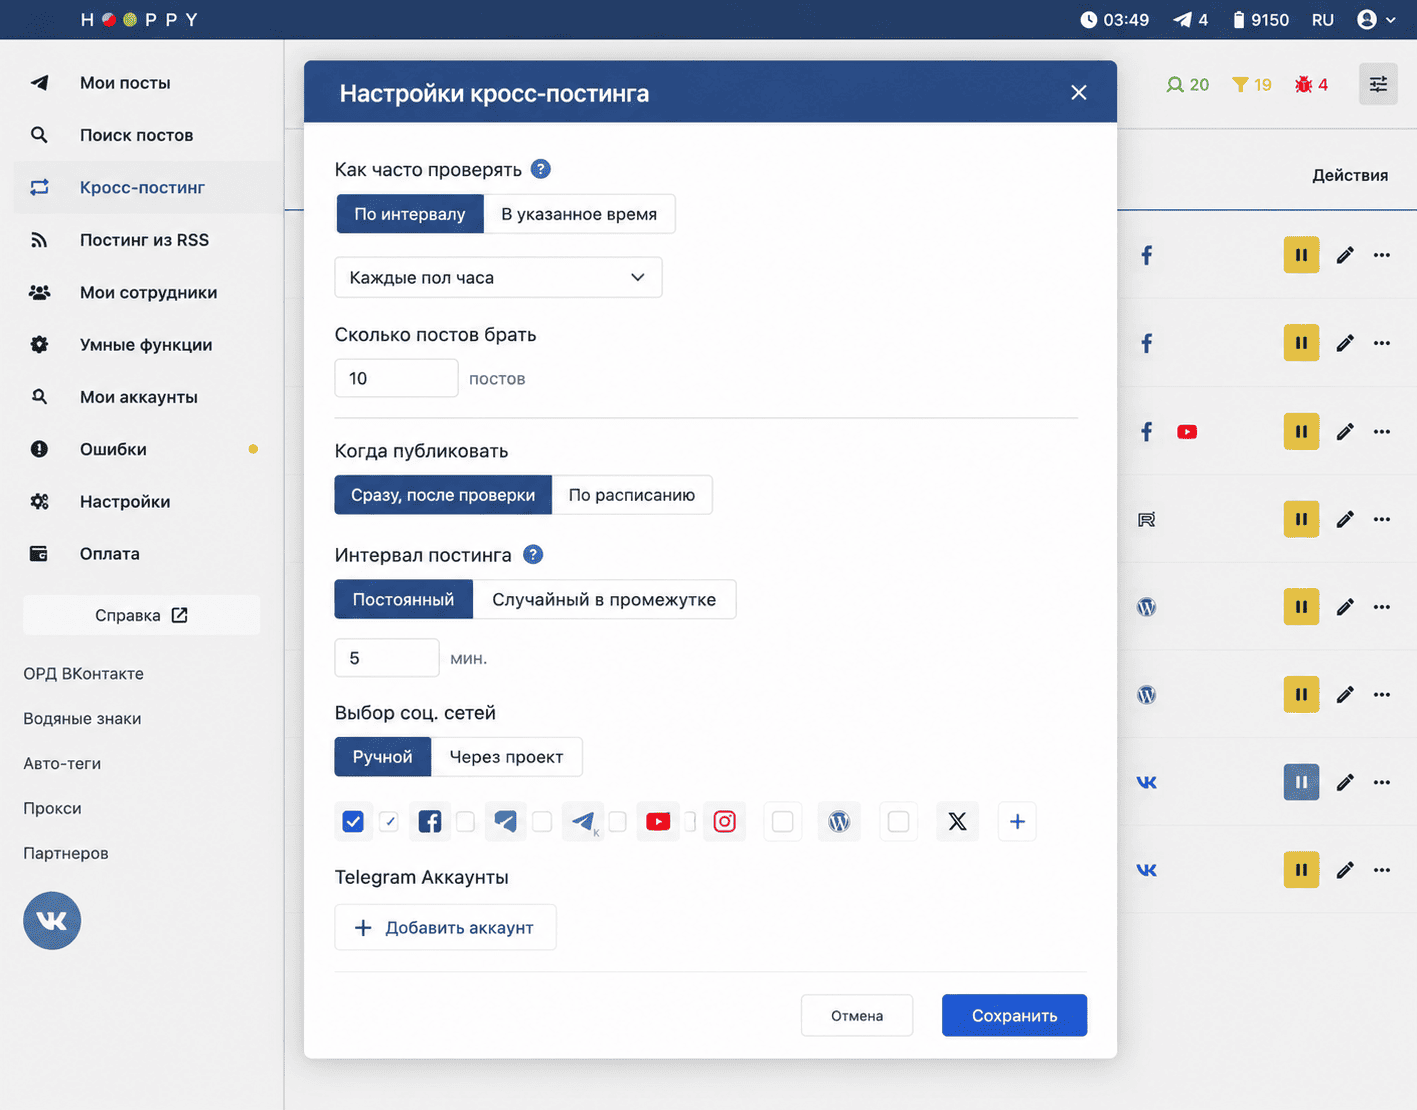Click the Отмена button
1417x1110 pixels.
pyautogui.click(x=857, y=1015)
